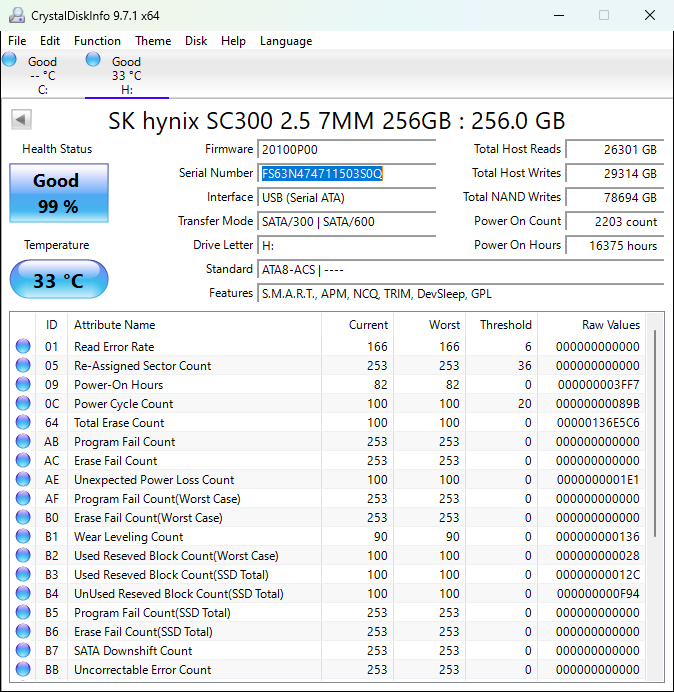Screen dimensions: 674x692
Task: Click the Current column header
Action: click(x=358, y=325)
